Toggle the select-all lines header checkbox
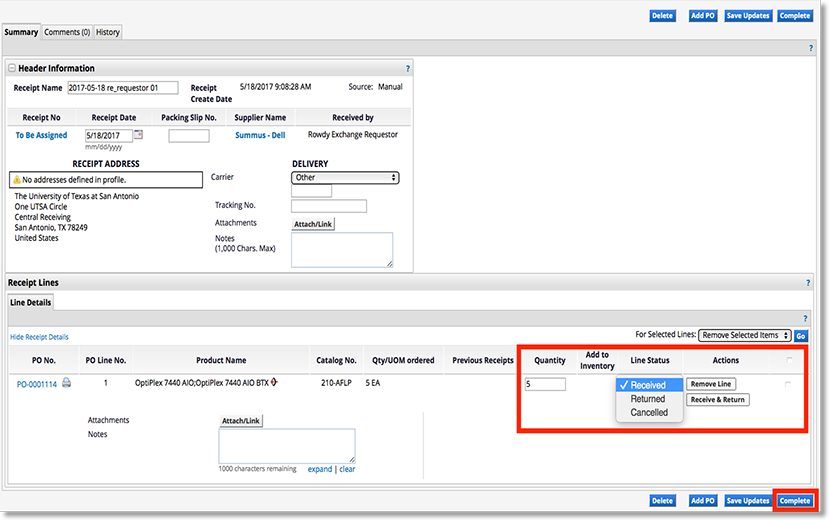Viewport: 830px width, 521px height. point(788,360)
